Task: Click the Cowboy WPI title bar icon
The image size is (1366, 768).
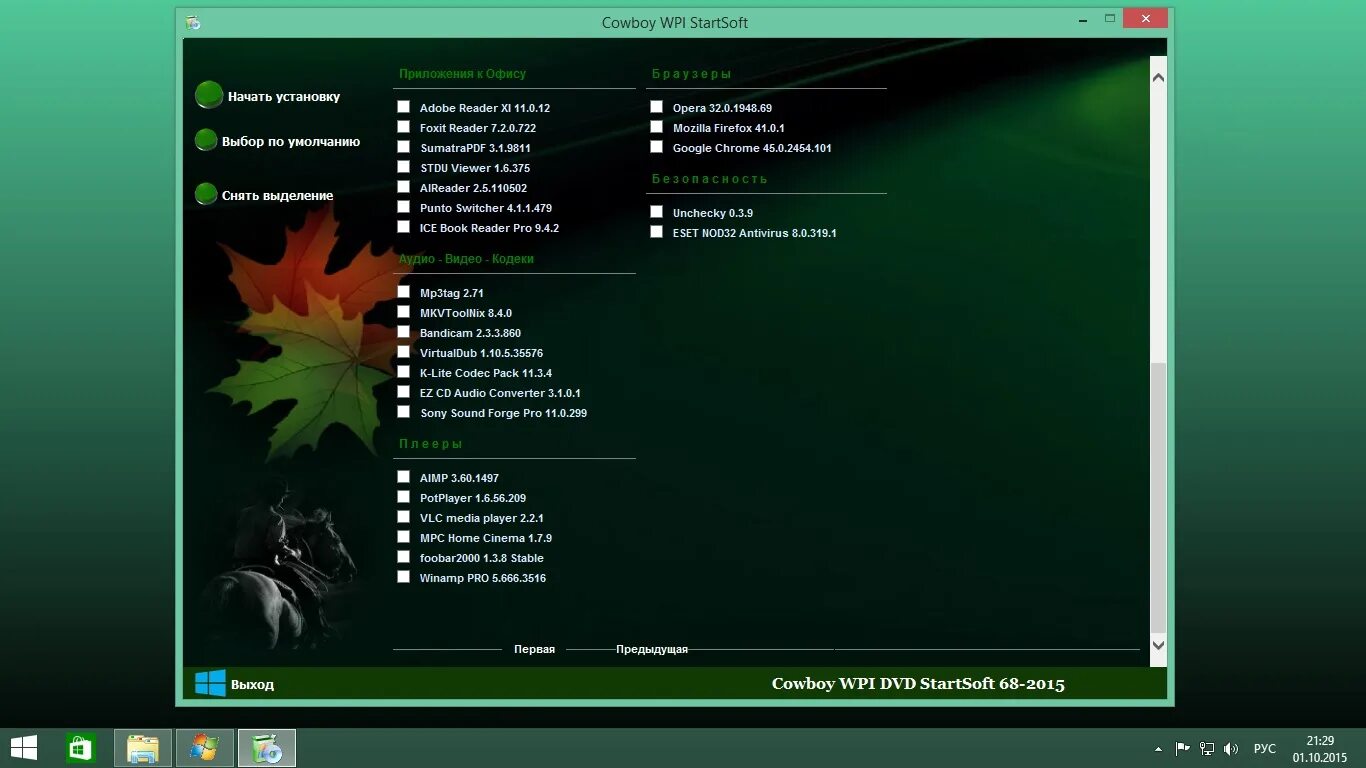Action: [x=193, y=22]
